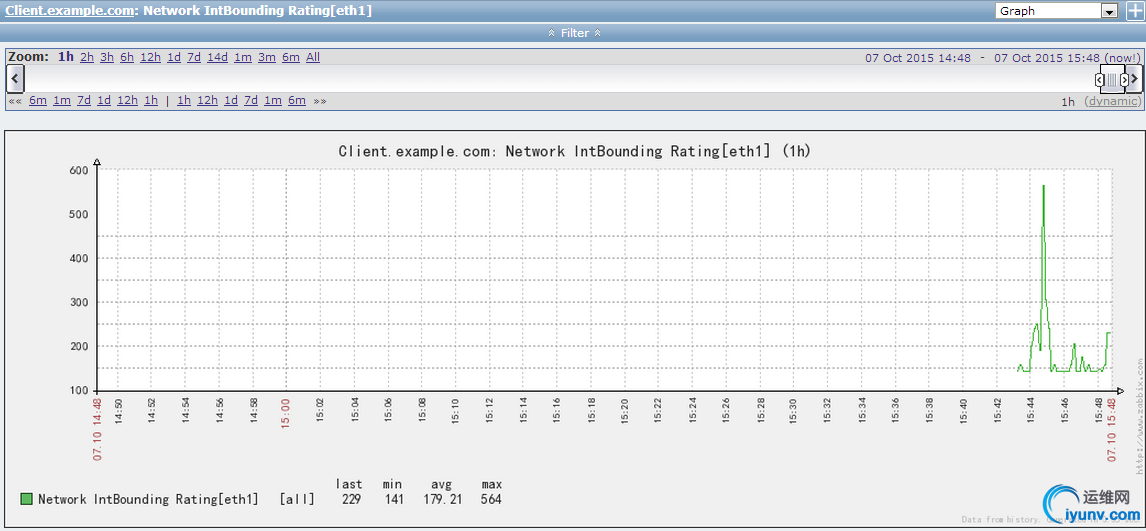Shift time back by 1h

(151, 101)
